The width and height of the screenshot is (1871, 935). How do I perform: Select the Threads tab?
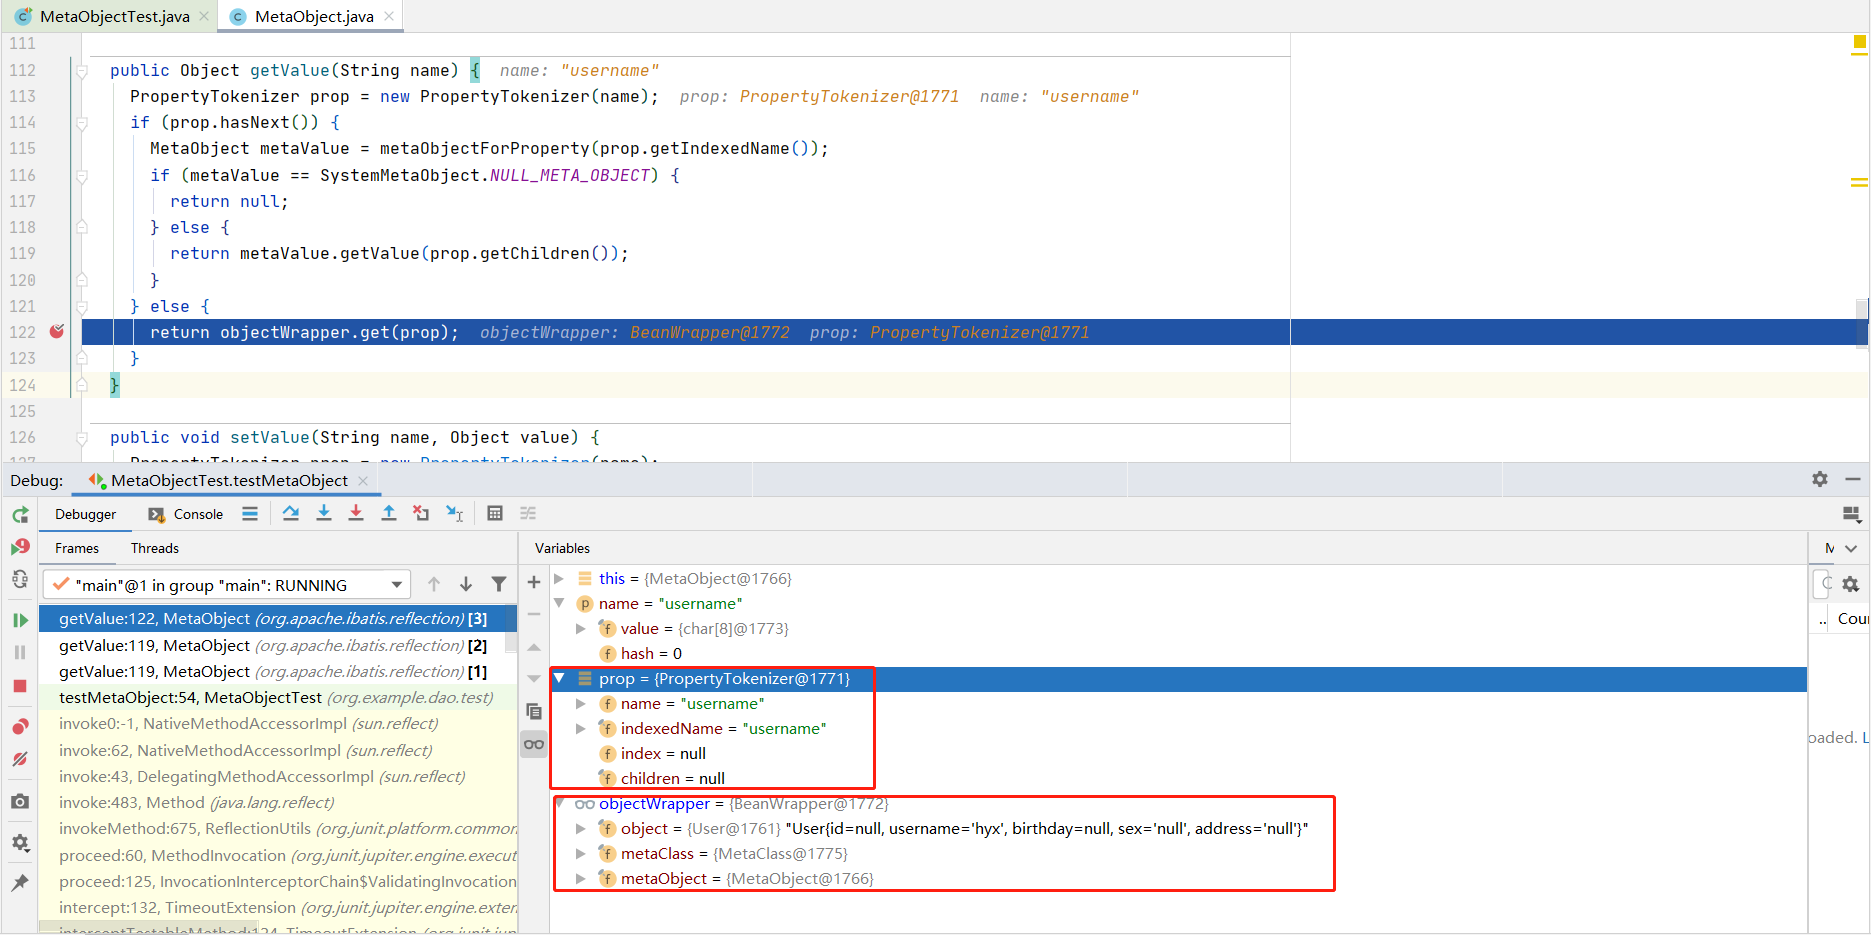coord(155,548)
